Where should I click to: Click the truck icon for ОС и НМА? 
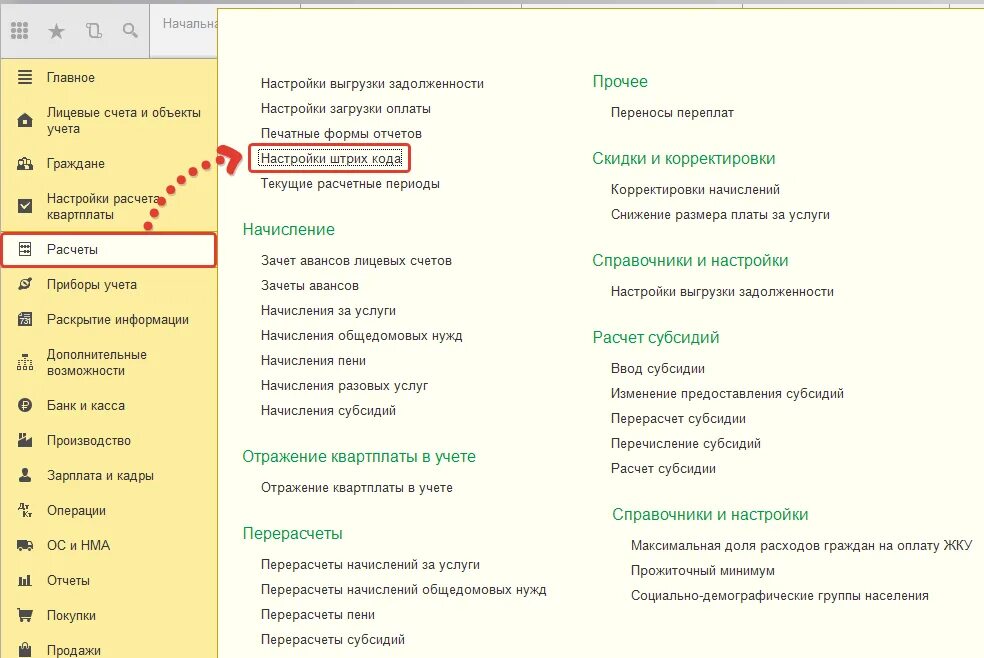point(25,545)
